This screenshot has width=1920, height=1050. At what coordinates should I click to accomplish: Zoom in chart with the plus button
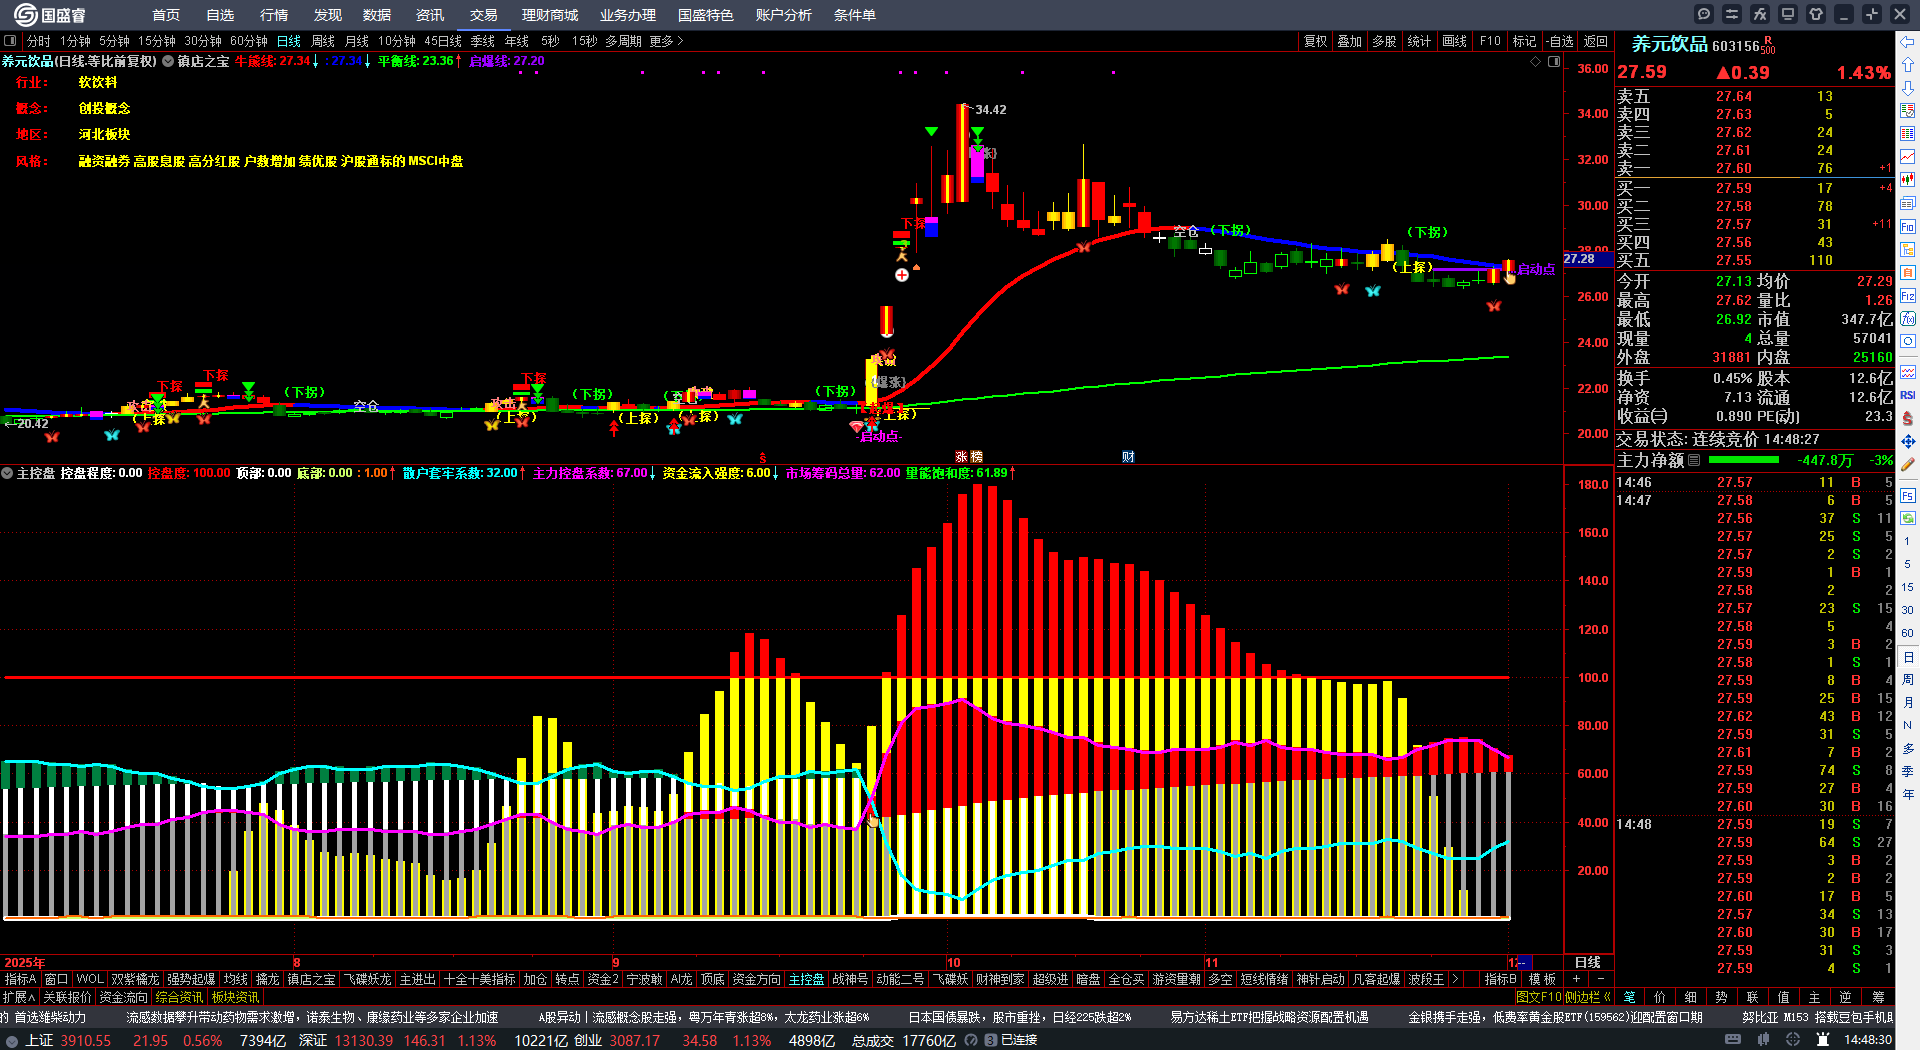tap(1576, 979)
